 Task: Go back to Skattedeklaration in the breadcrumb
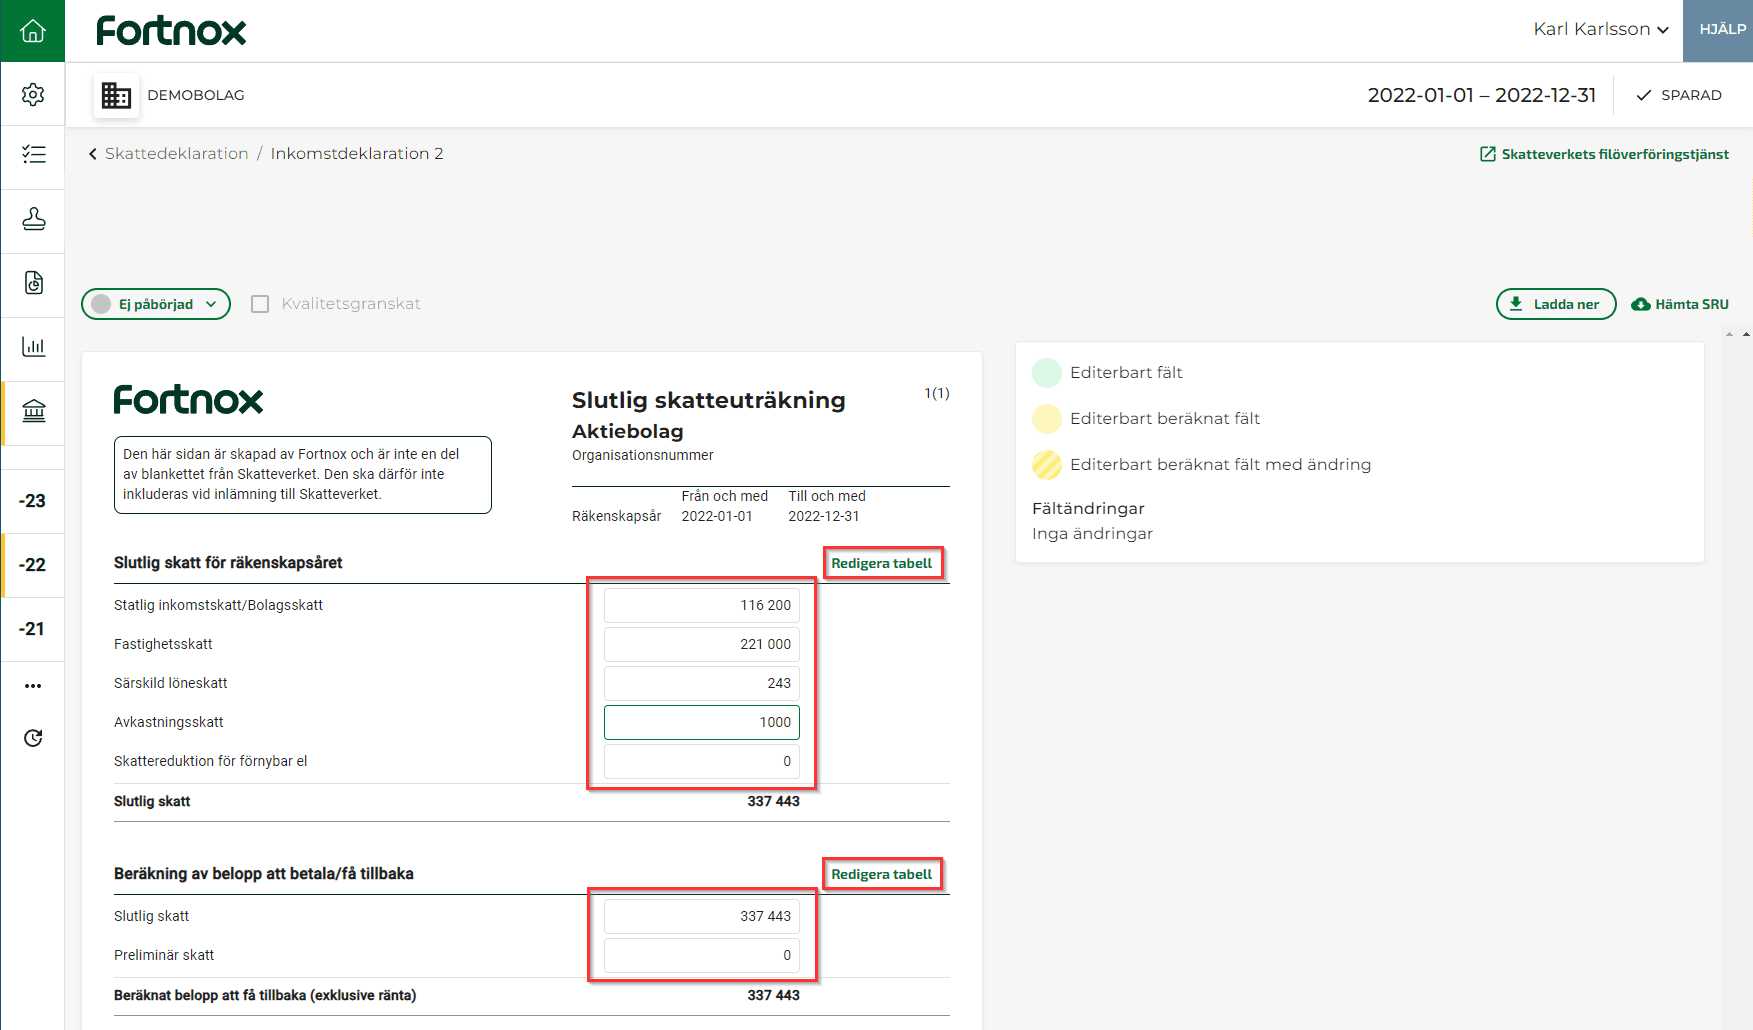point(176,153)
